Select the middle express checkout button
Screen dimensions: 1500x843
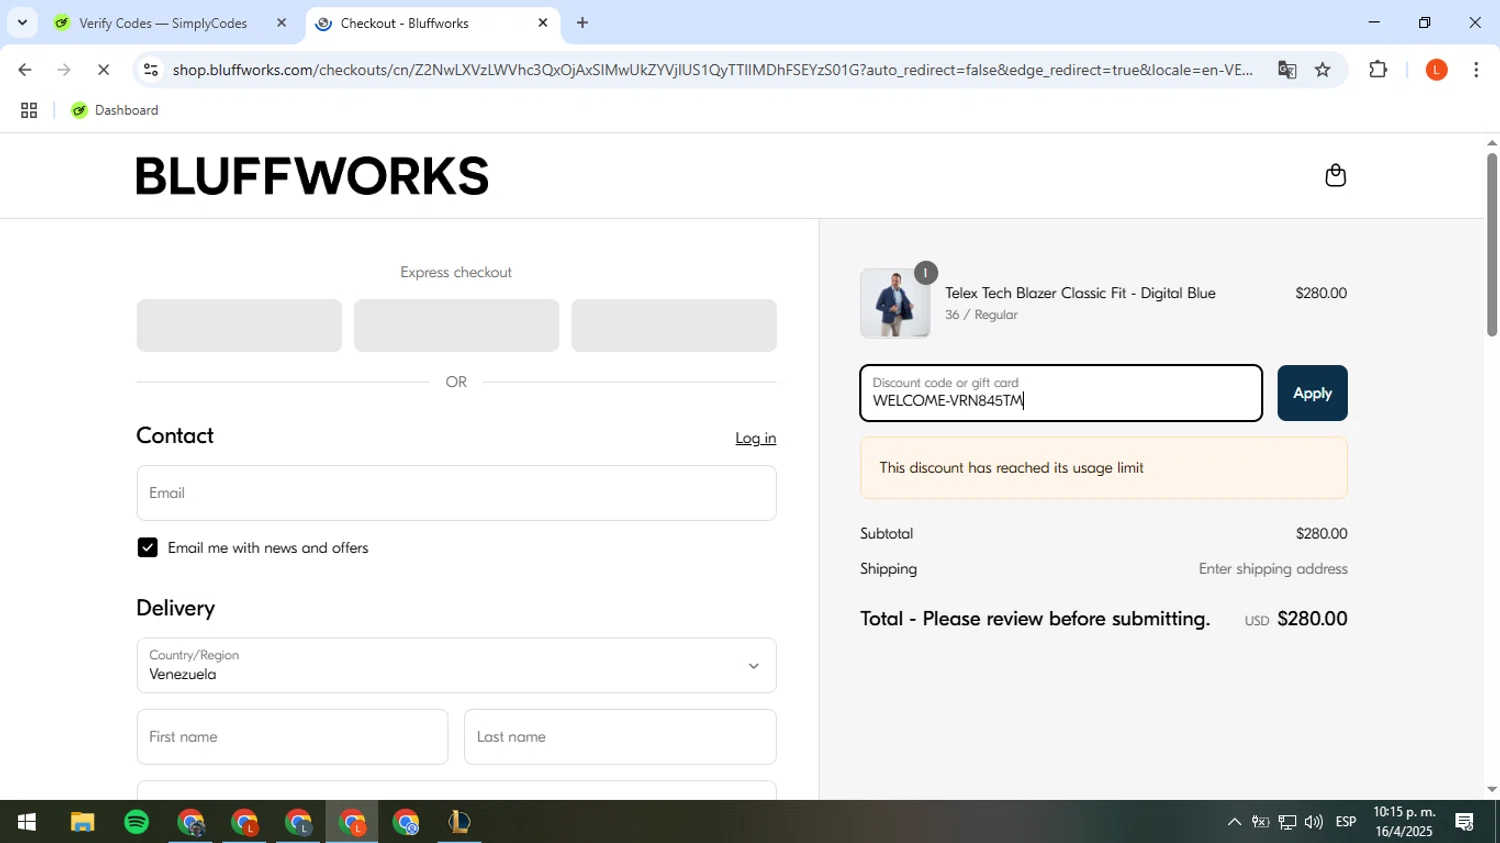coord(456,325)
